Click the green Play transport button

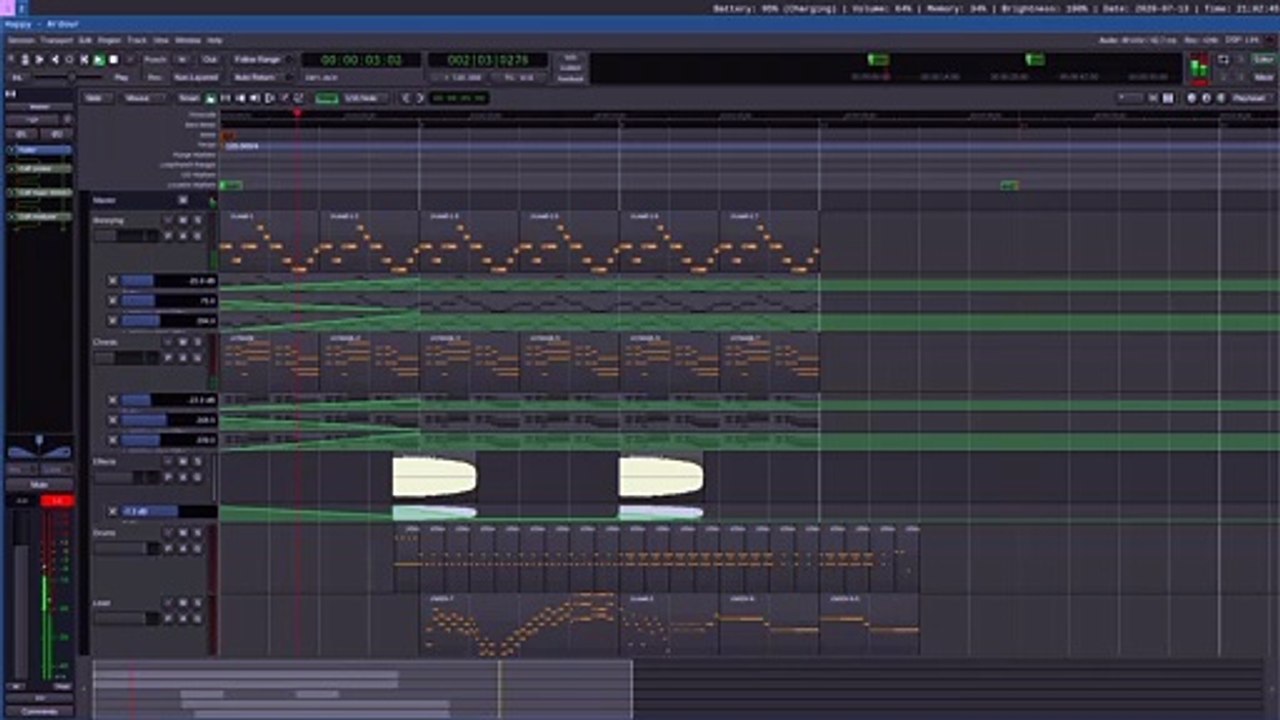(99, 59)
